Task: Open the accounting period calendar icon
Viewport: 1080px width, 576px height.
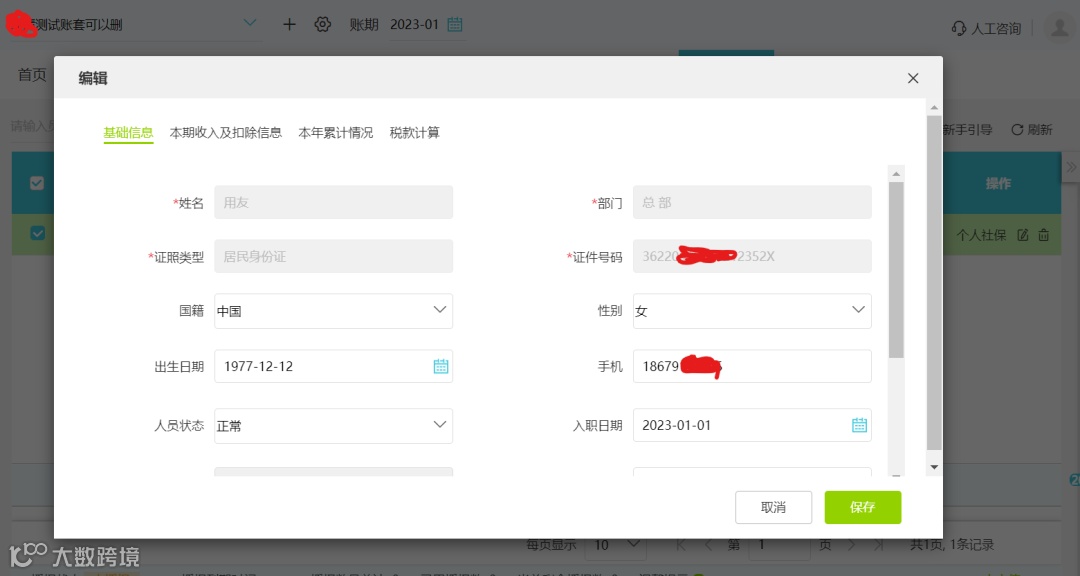Action: point(455,24)
